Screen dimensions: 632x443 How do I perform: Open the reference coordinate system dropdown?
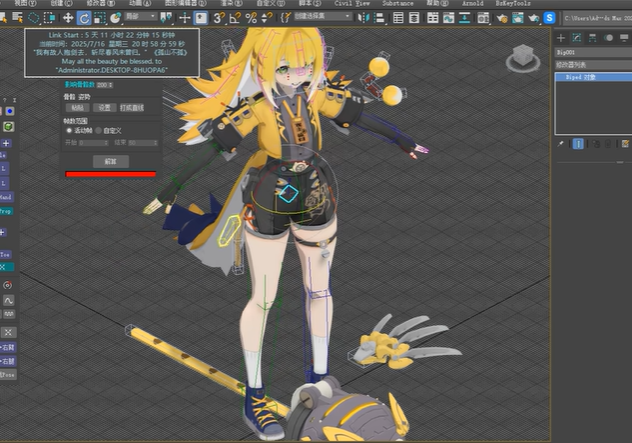click(x=140, y=17)
